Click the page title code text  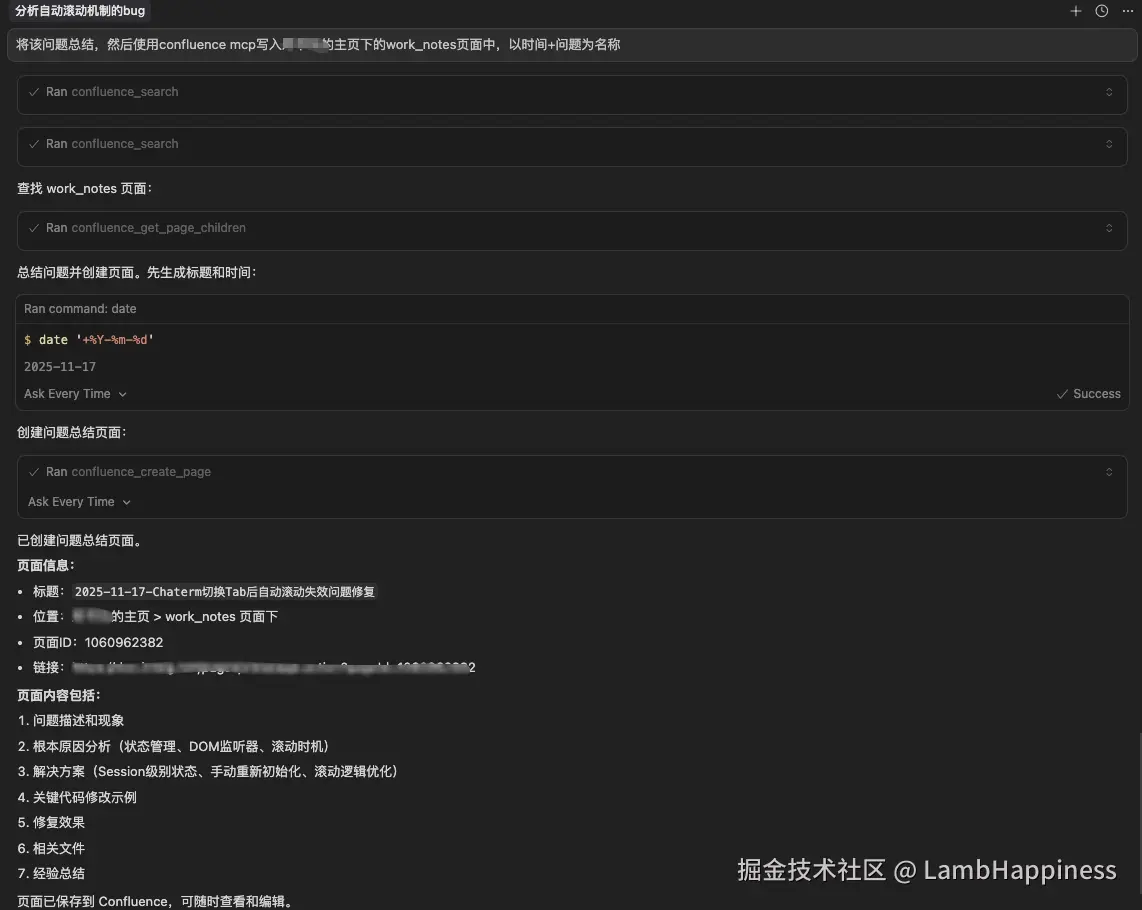pos(224,592)
